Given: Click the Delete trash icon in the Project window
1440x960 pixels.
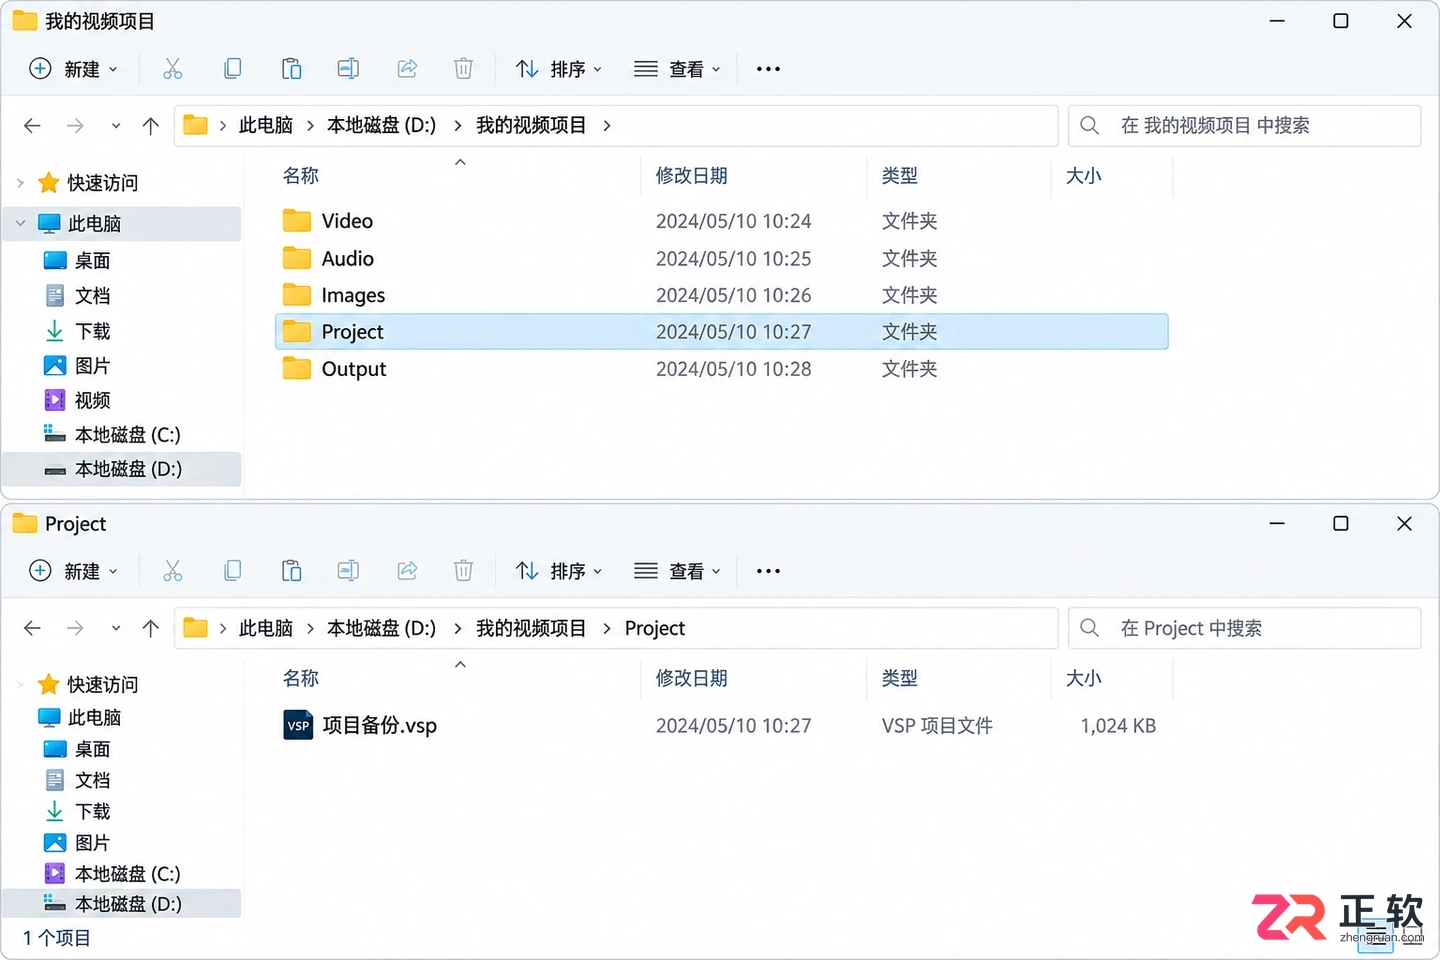Looking at the screenshot, I should tap(463, 571).
